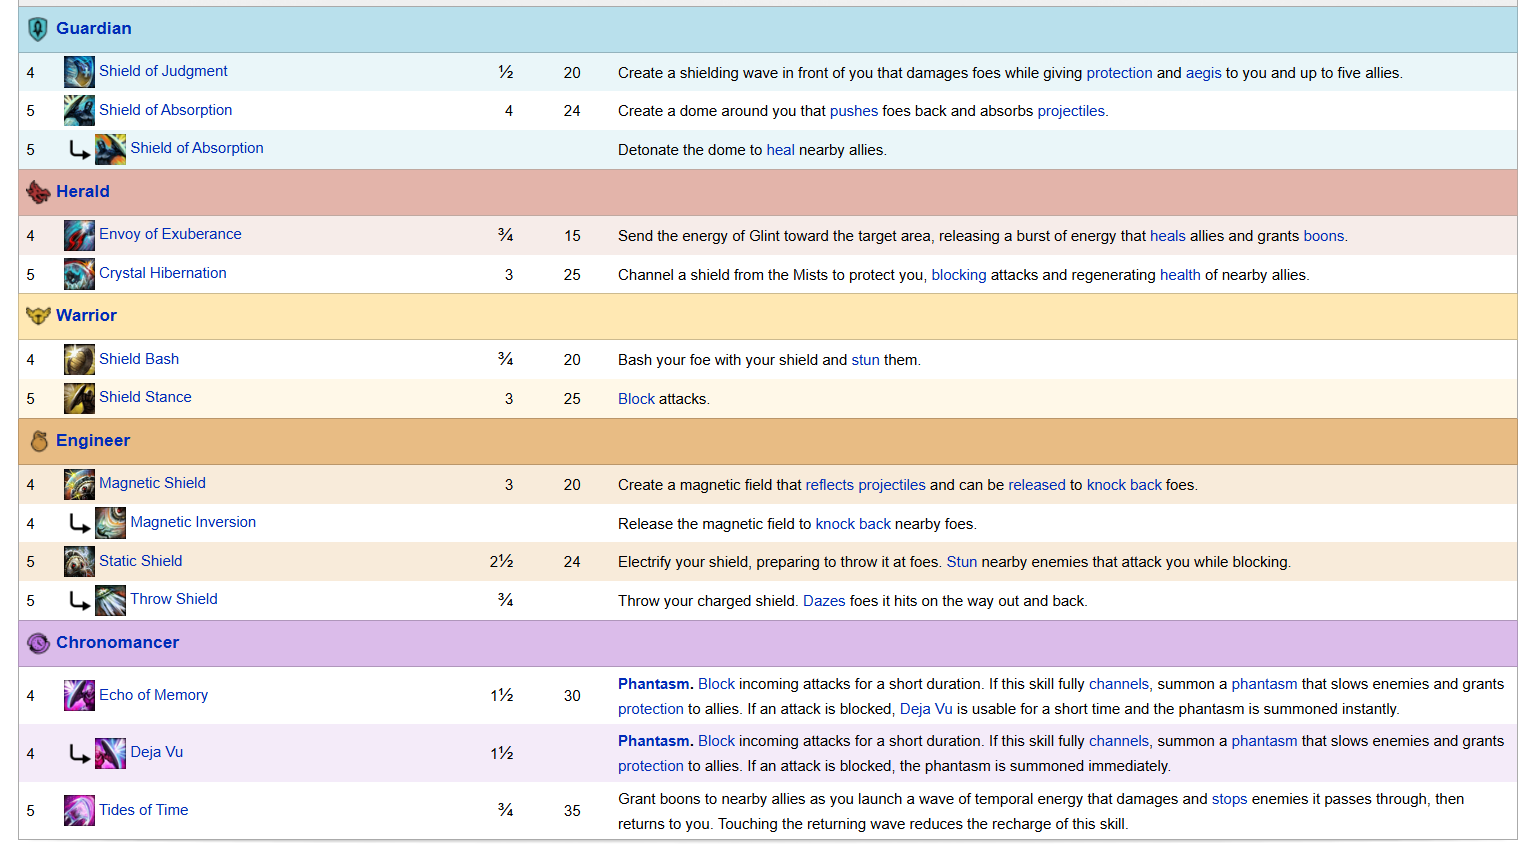Screen dimensions: 1536x864
Task: Follow the pushes link in Shield of Absorption
Action: [x=854, y=111]
